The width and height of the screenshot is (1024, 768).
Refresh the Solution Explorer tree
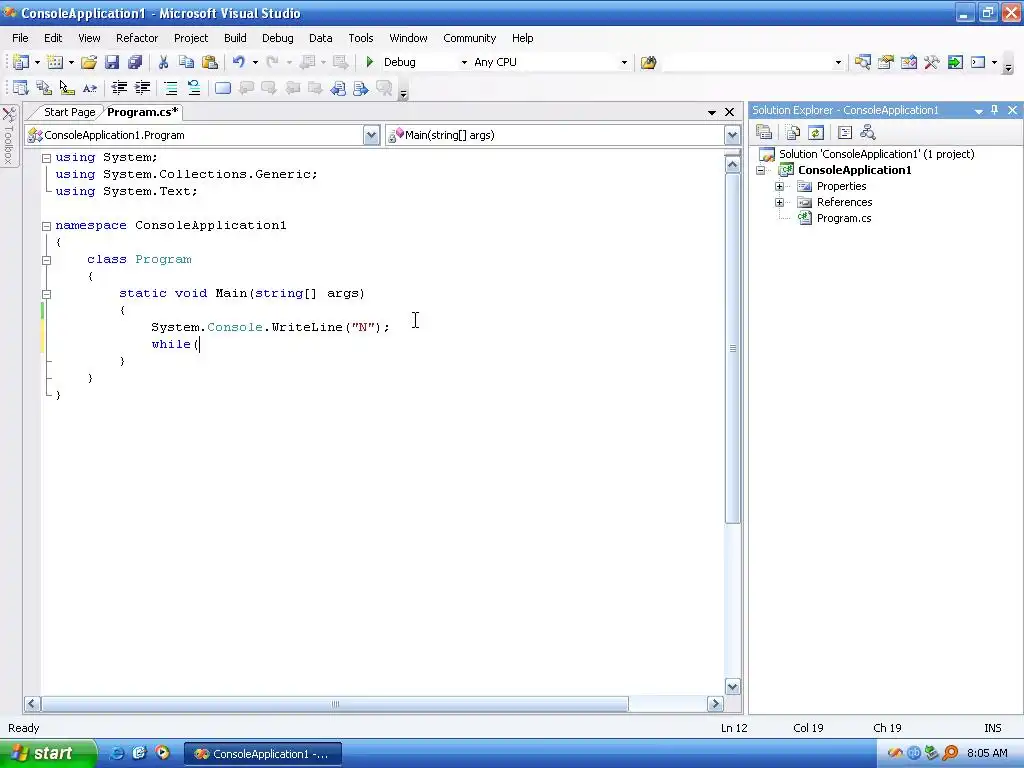pos(816,133)
